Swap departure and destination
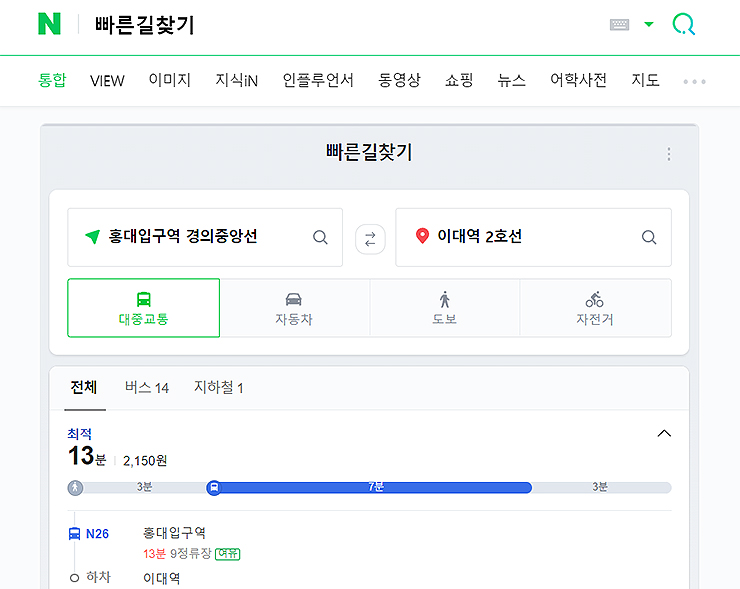740x589 pixels. 370,239
